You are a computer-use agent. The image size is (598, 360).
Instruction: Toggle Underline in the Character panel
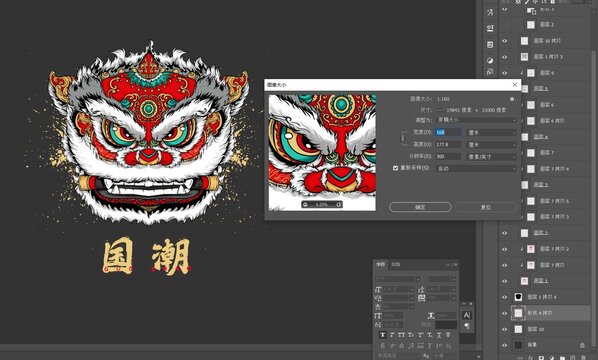[x=439, y=335]
